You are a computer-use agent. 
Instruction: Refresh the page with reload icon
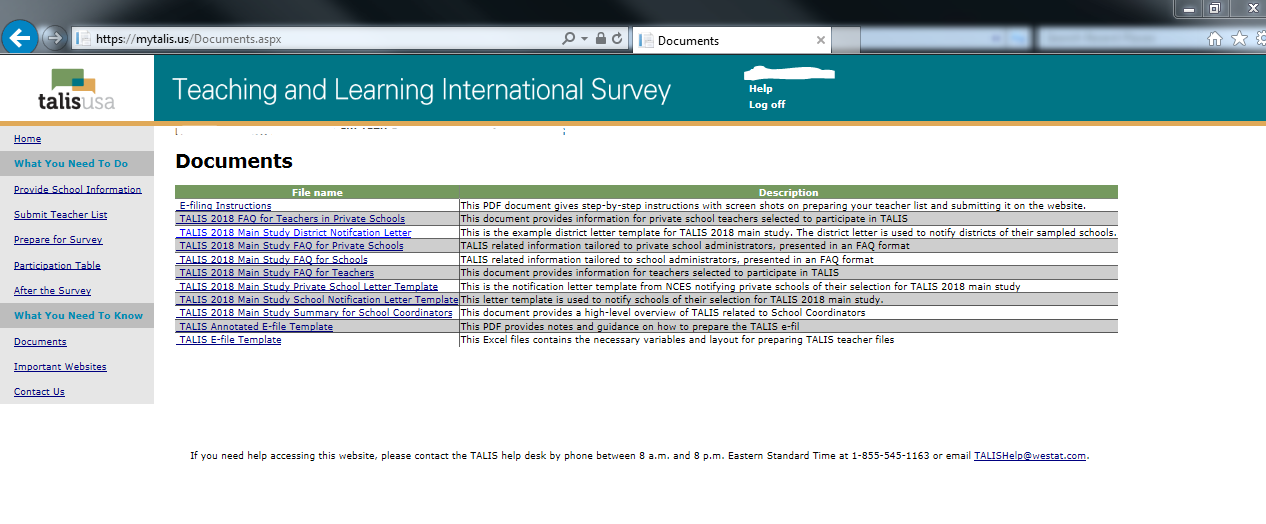pos(617,39)
